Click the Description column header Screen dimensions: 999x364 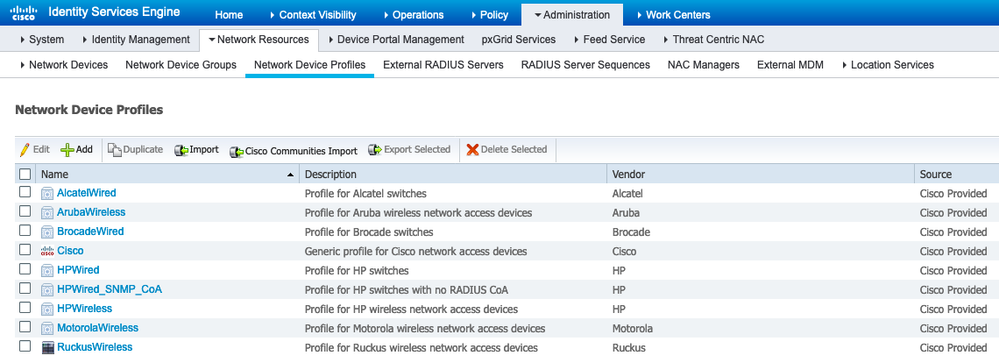tap(453, 174)
